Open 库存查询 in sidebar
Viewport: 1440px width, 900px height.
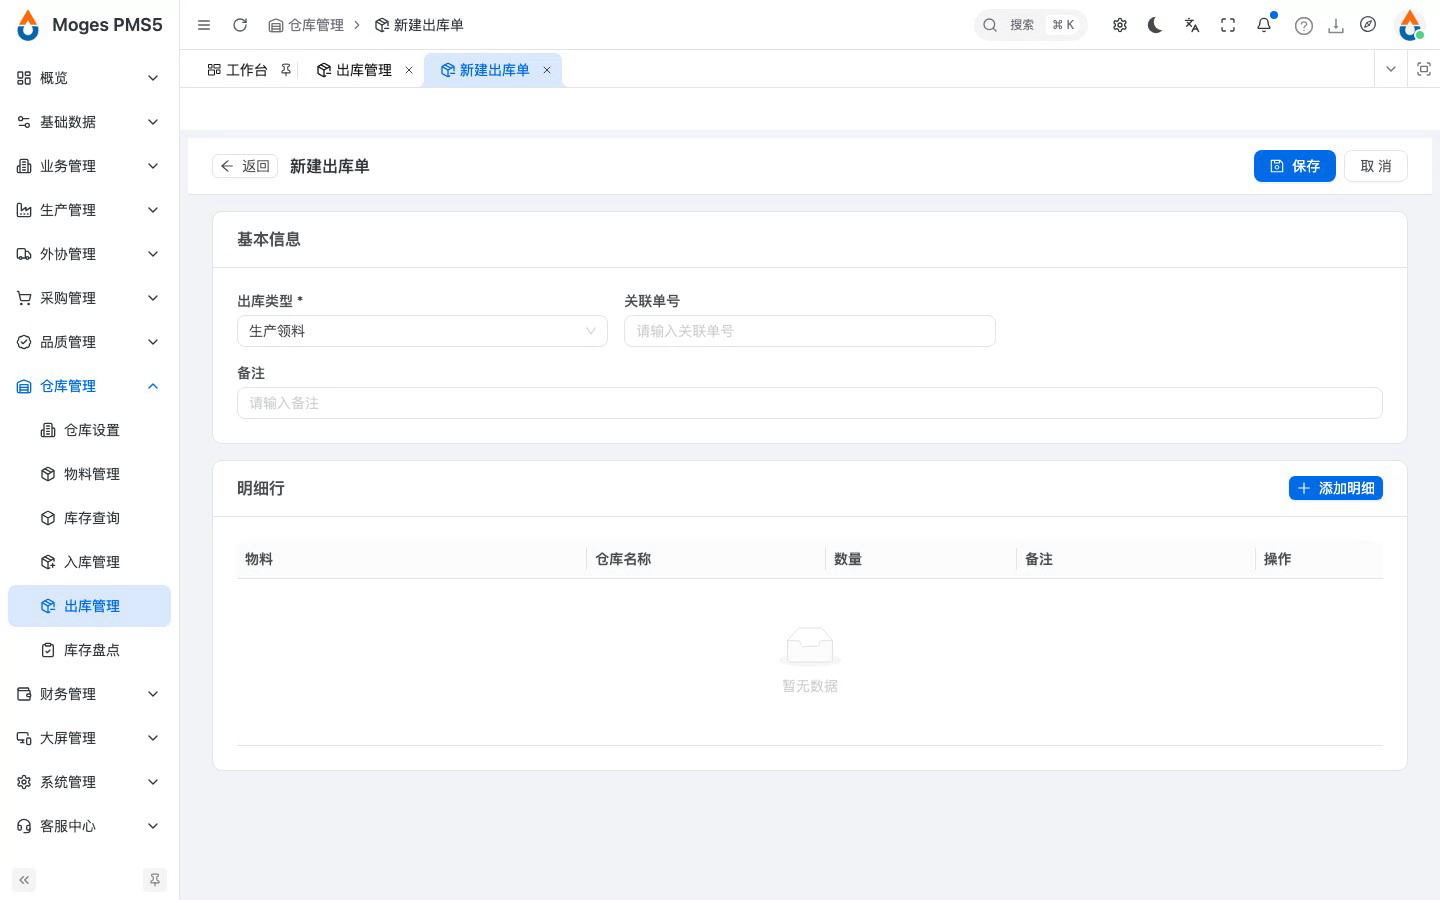[88, 518]
